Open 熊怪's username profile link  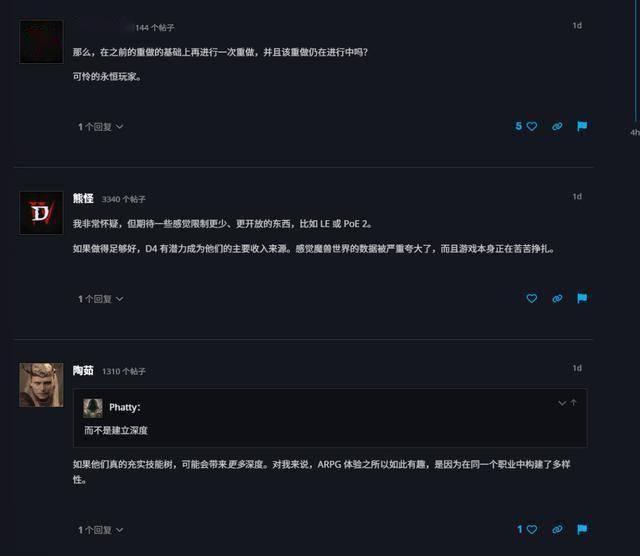83,198
